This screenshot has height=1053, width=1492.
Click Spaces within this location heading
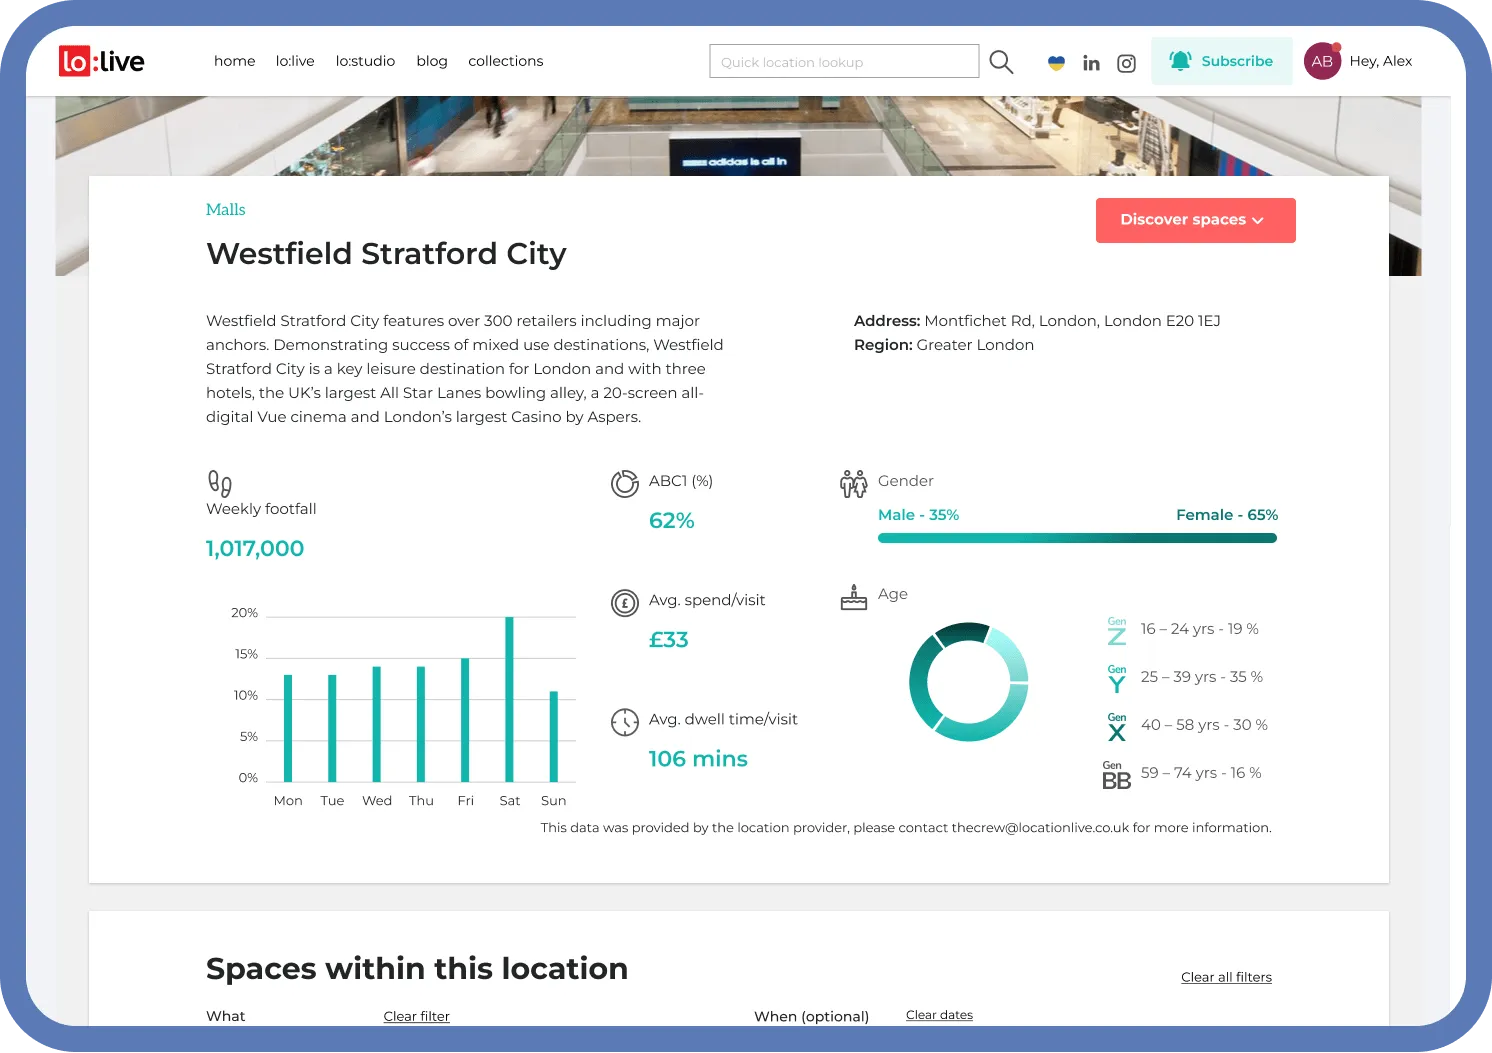click(x=417, y=969)
